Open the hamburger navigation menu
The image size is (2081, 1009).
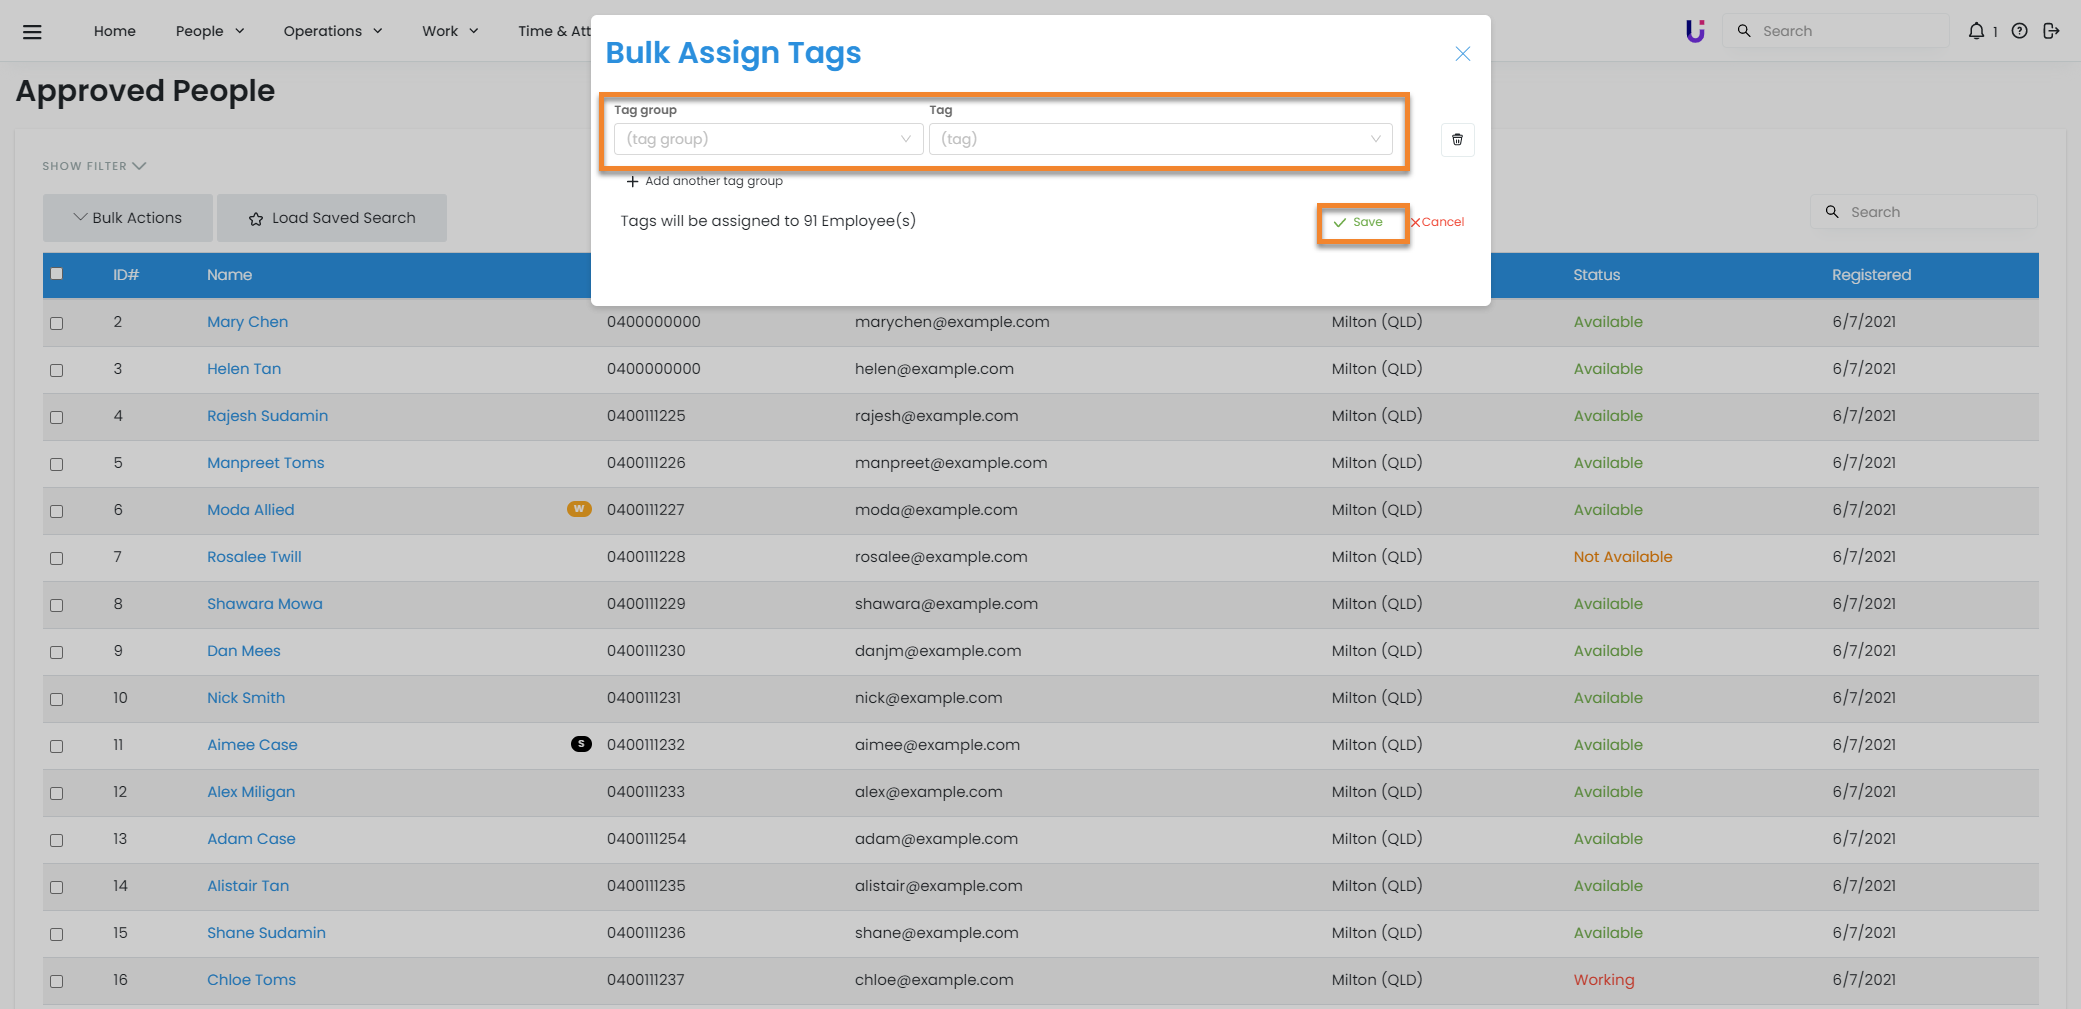click(x=32, y=31)
